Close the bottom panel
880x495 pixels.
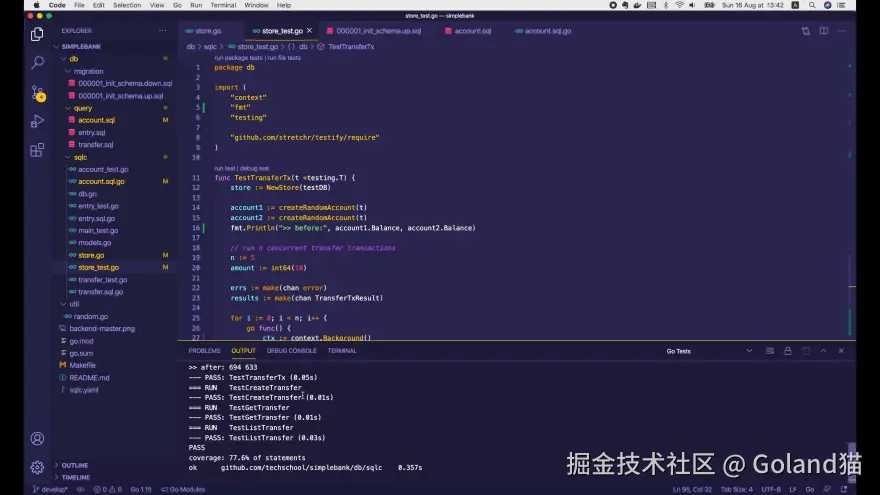pos(841,351)
